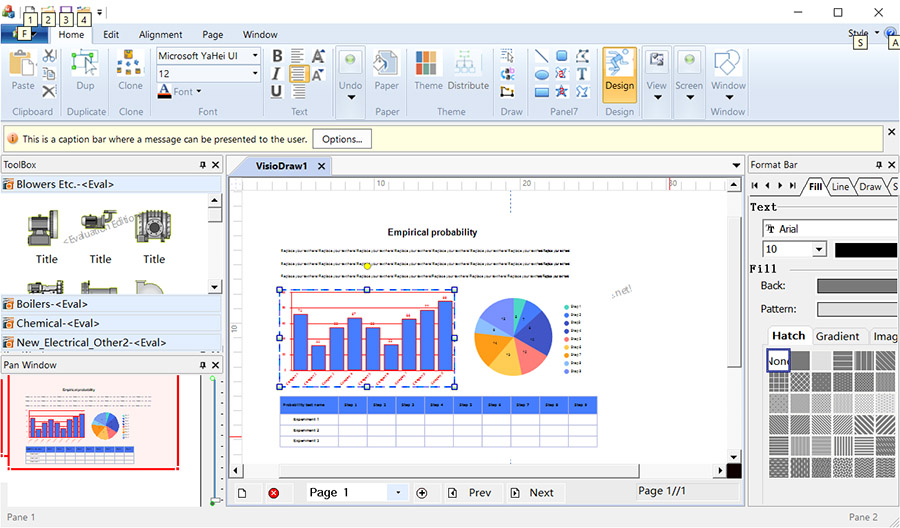Viewport: 900px width, 528px height.
Task: Open the Alignment ribbon tab
Action: tap(161, 34)
